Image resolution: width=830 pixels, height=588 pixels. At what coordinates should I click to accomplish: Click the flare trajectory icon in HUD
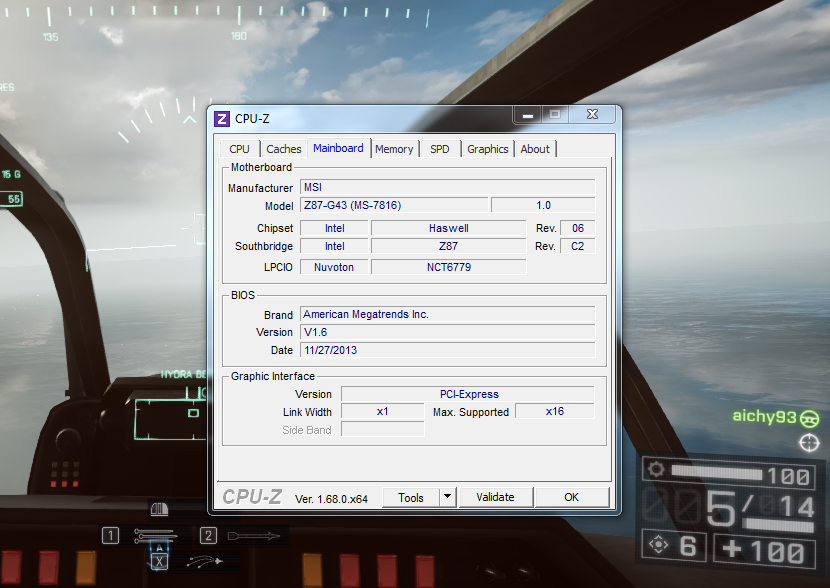(x=205, y=561)
